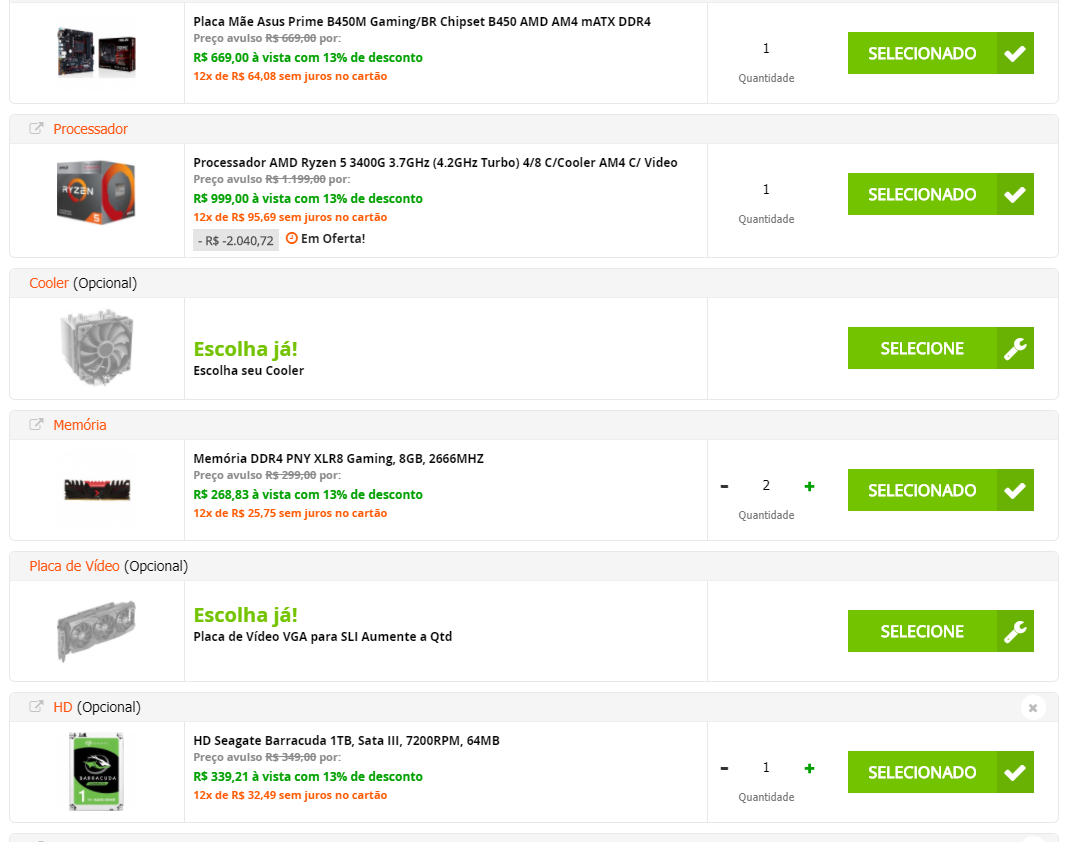Decrease HD Seagate quantity with minus
The height and width of the screenshot is (842, 1089).
click(x=724, y=768)
